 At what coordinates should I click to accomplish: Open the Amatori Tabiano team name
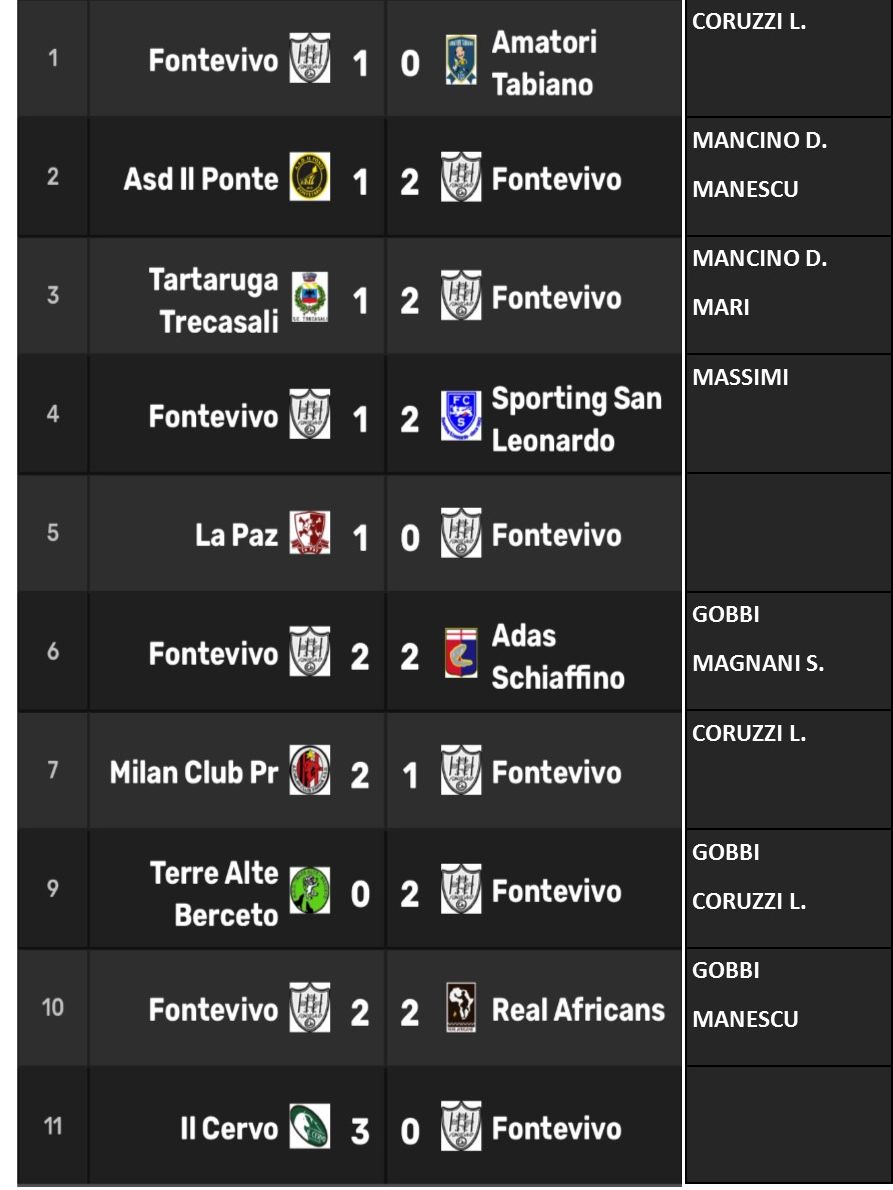(544, 63)
